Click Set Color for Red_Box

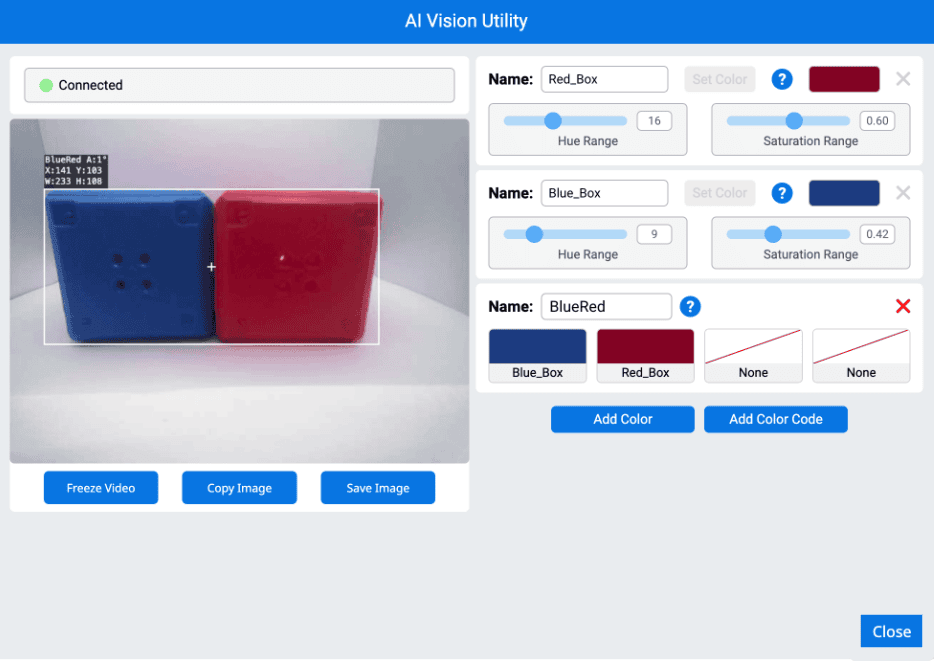720,79
